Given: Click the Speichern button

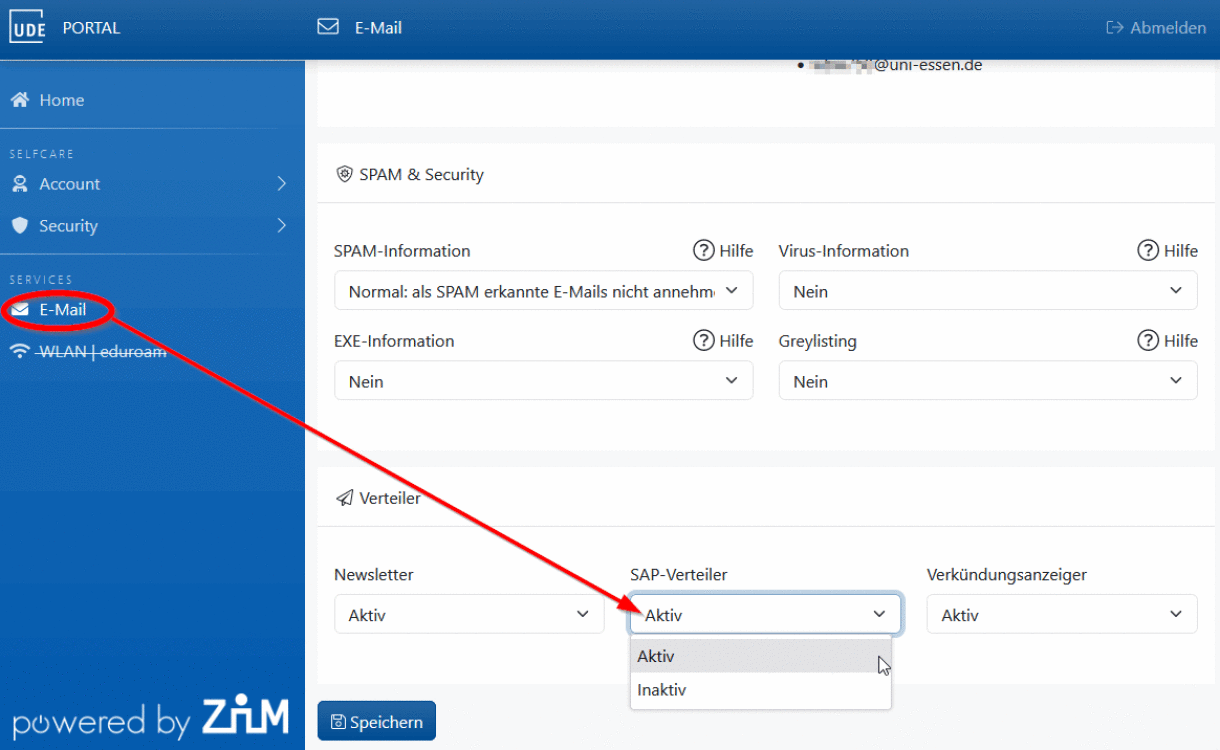Looking at the screenshot, I should [377, 721].
